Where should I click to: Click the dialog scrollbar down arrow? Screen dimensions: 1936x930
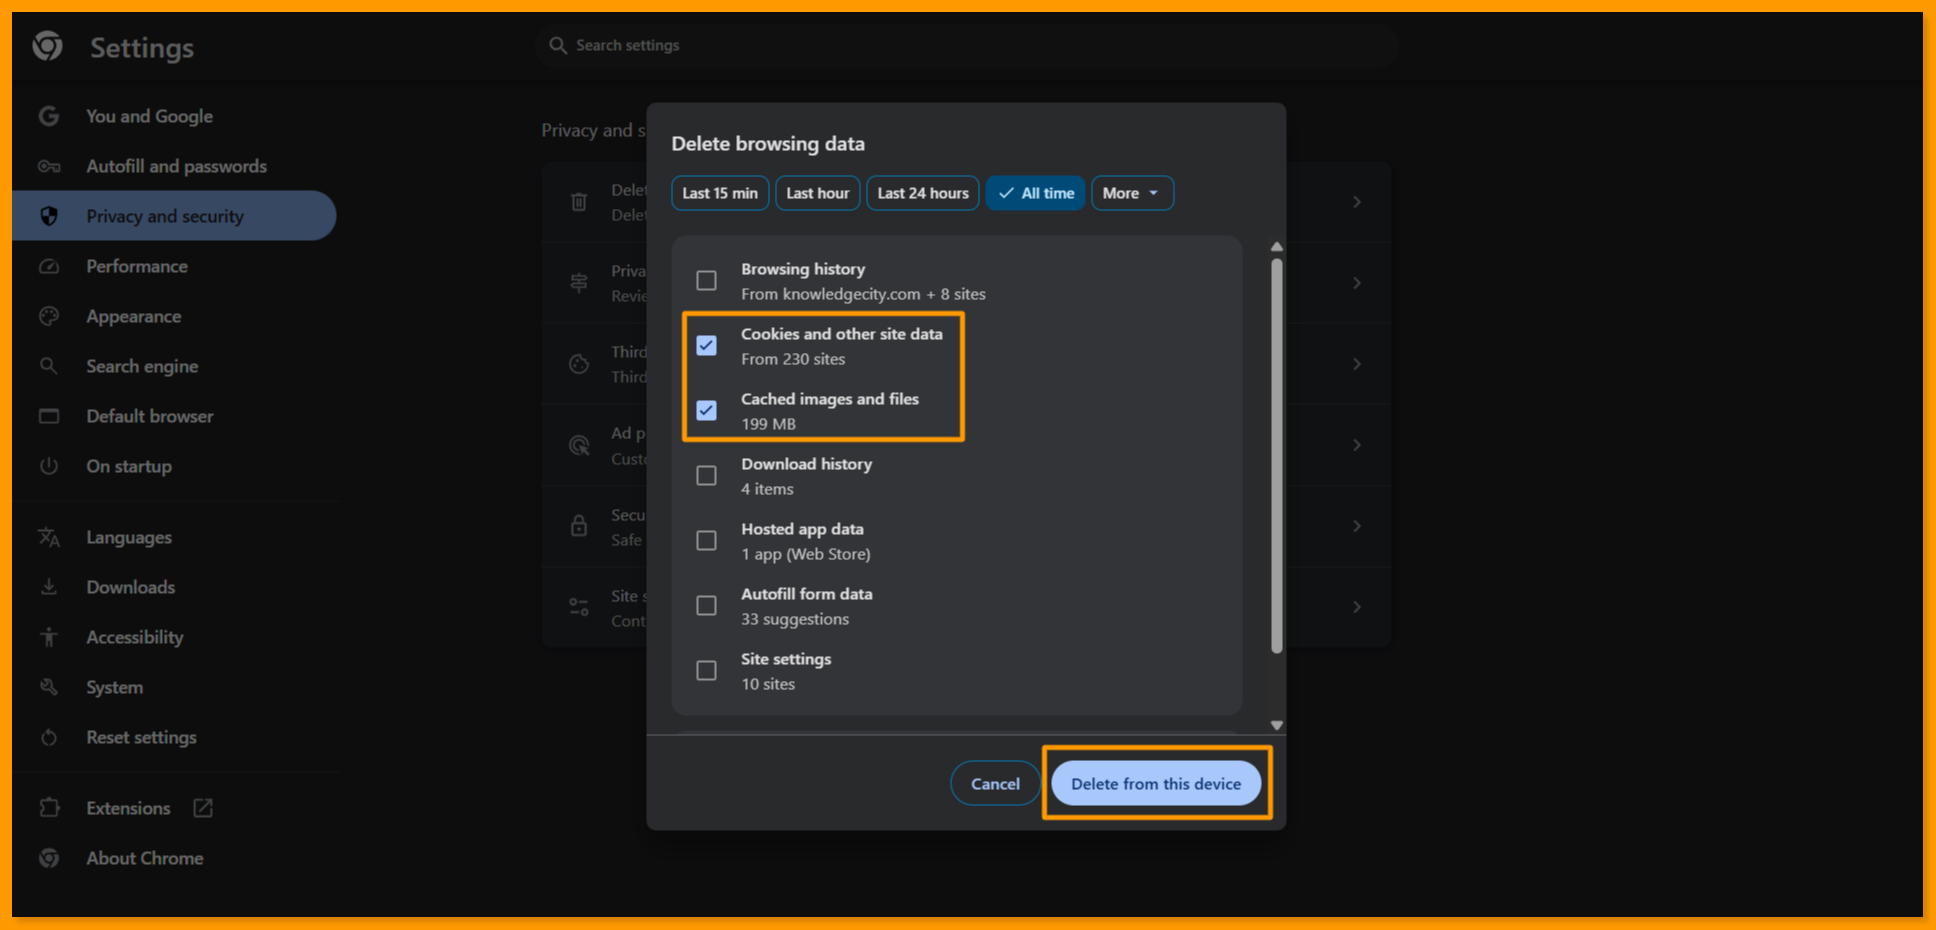[x=1277, y=725]
